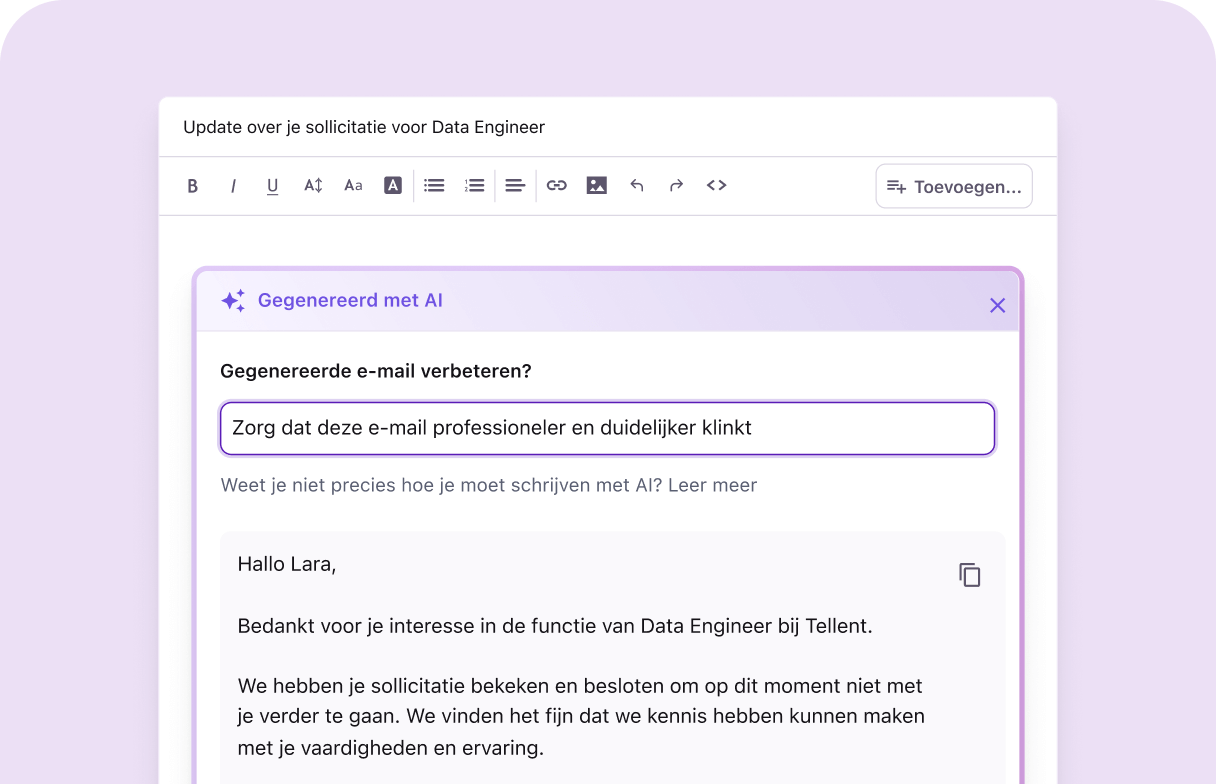Redo the last change
The width and height of the screenshot is (1216, 784).
coord(677,185)
